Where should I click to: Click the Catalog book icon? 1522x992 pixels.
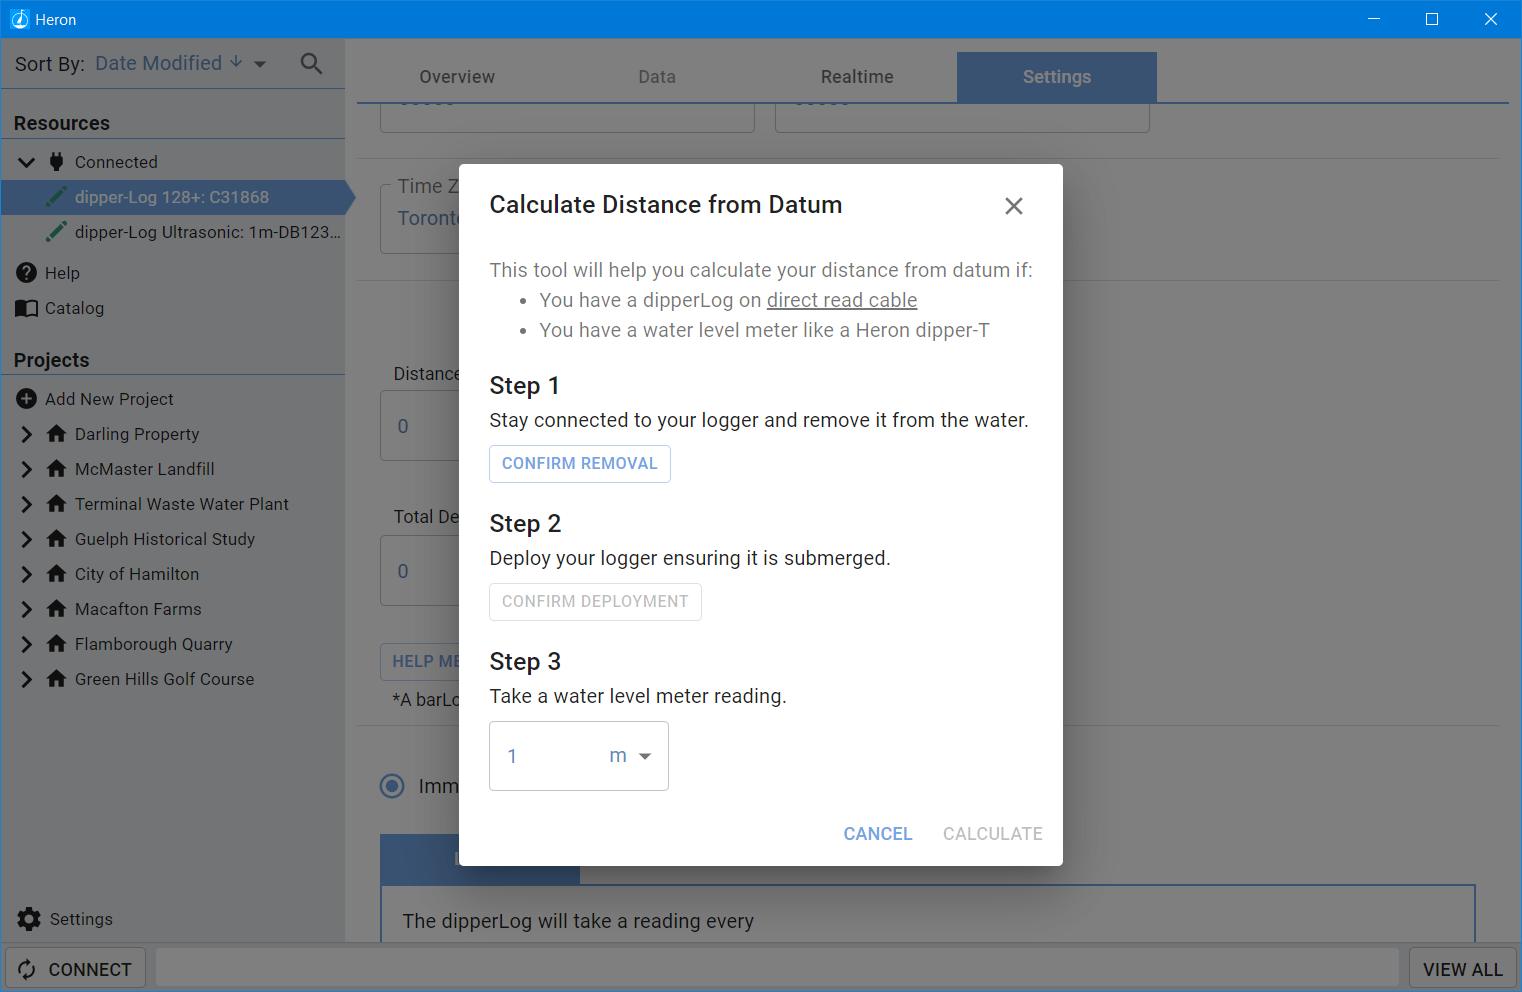pos(27,308)
